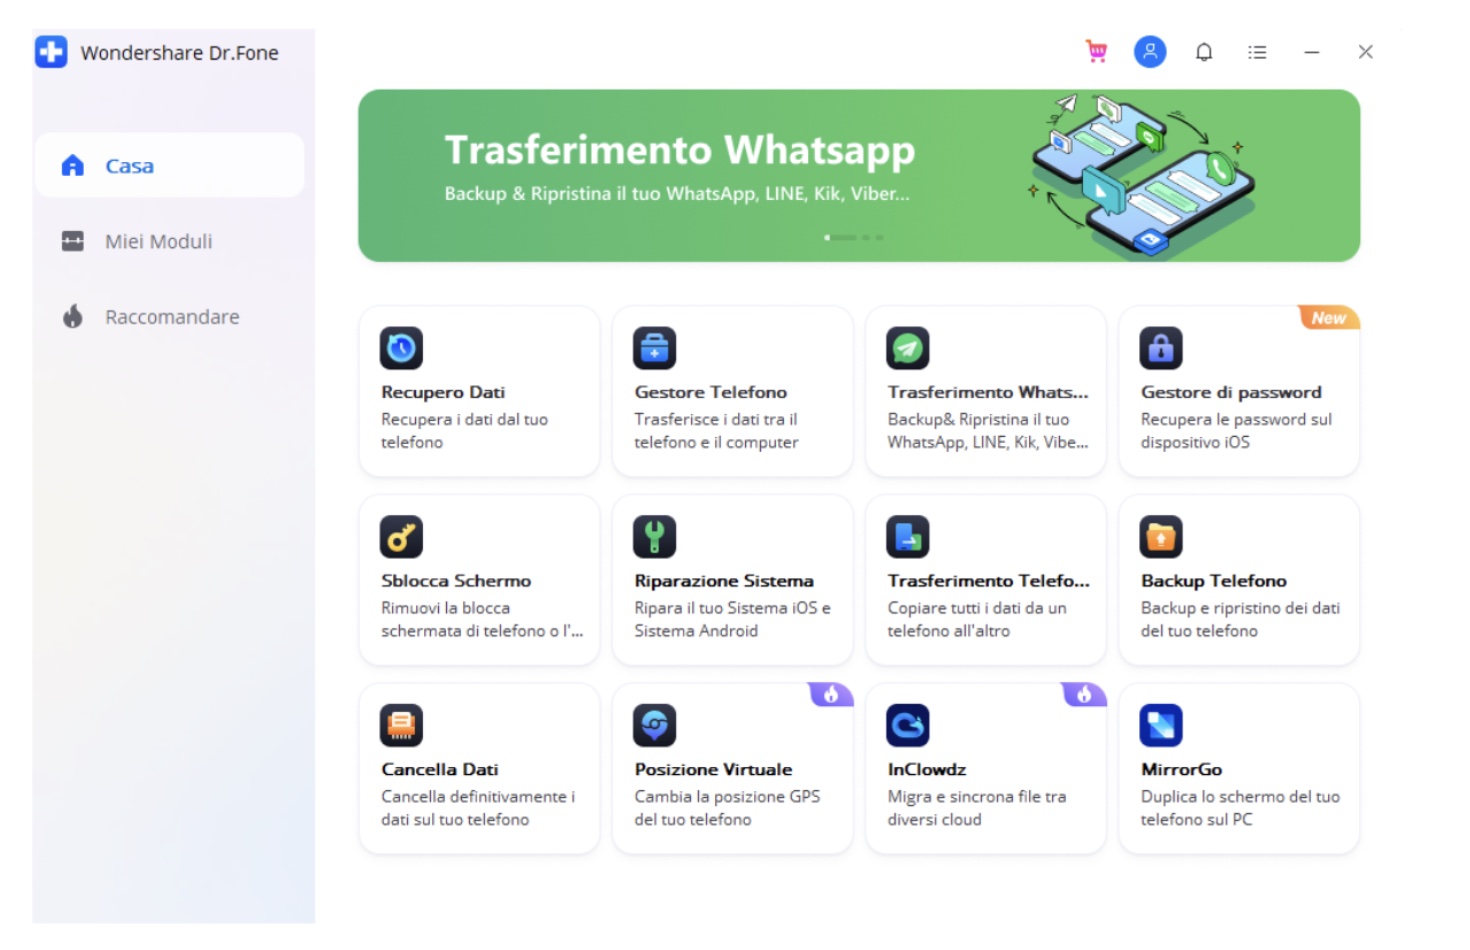Select the Casa sidebar item
Screen dimensions: 1470x950
coord(129,166)
